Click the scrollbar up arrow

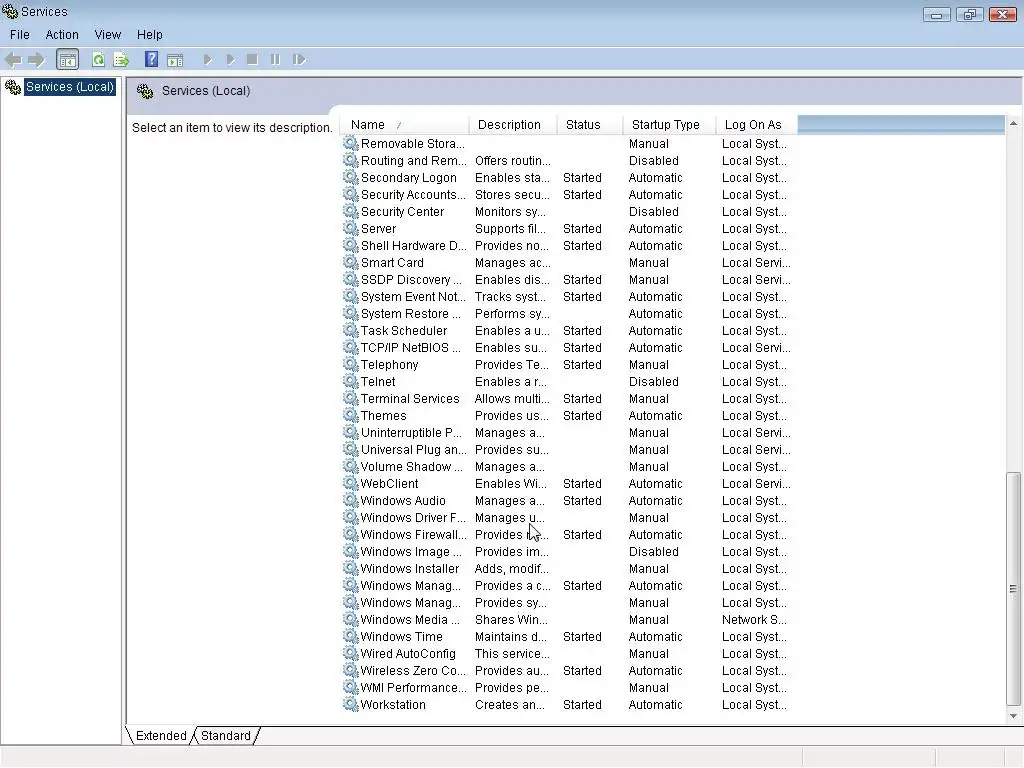tap(1014, 123)
